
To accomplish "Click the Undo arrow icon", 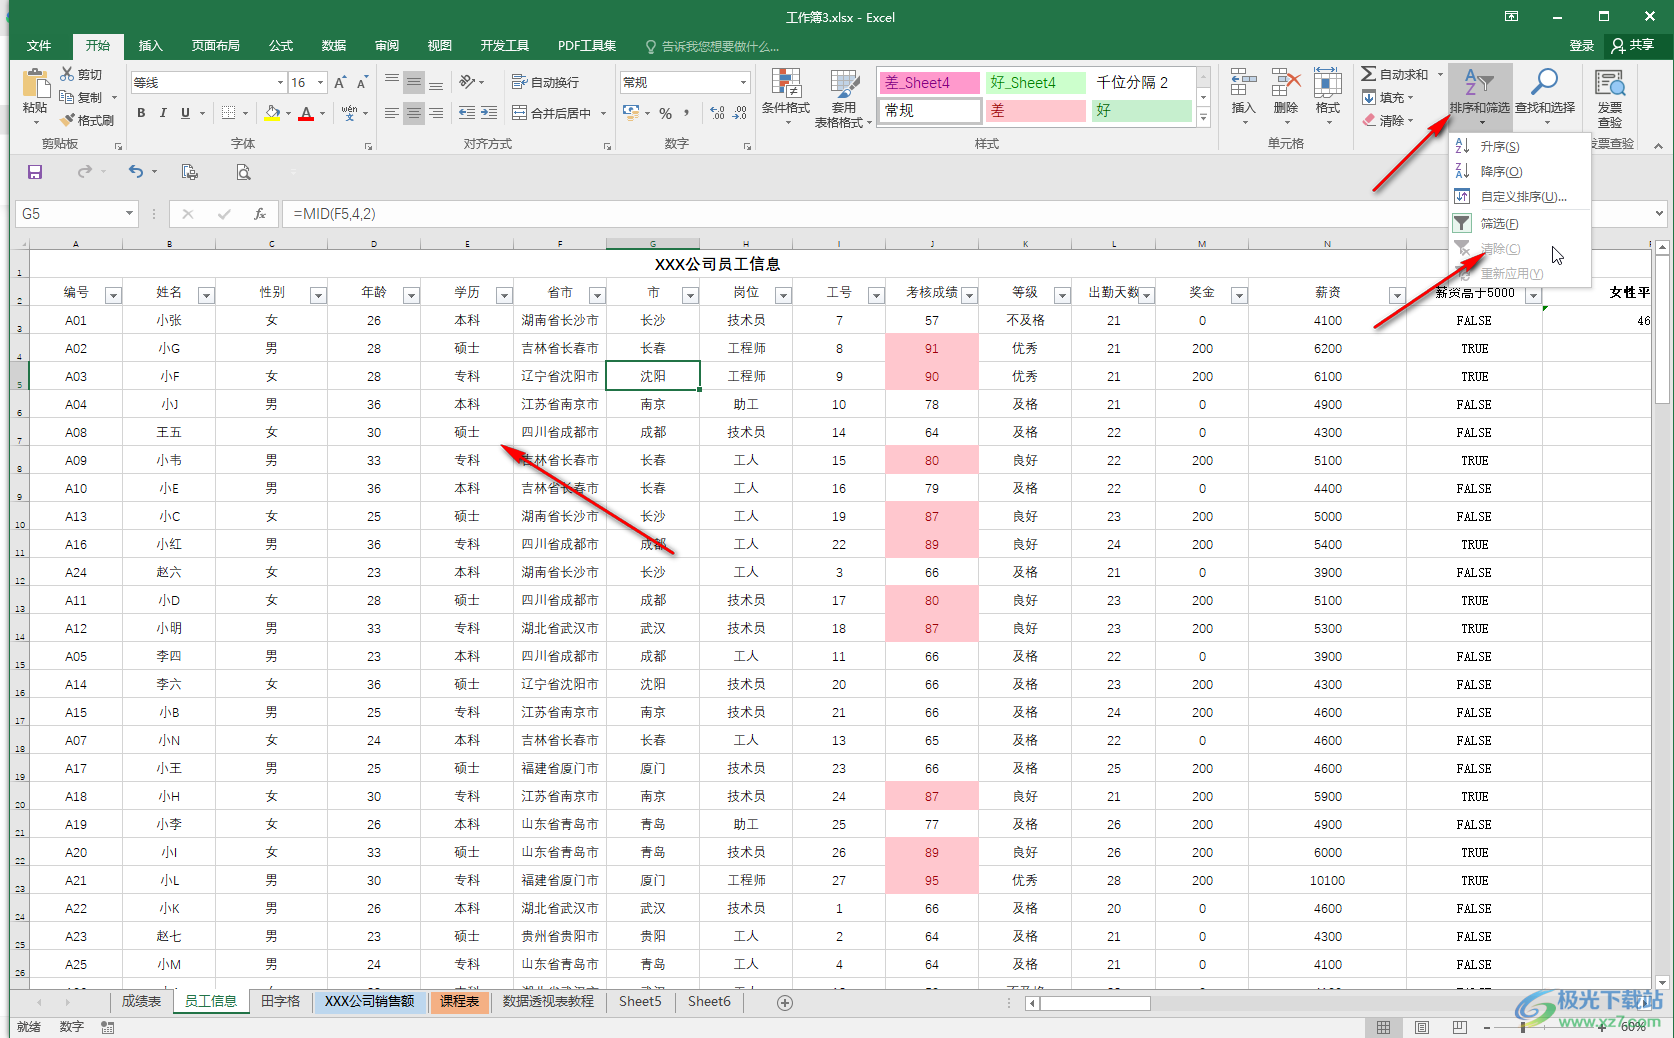I will (136, 172).
